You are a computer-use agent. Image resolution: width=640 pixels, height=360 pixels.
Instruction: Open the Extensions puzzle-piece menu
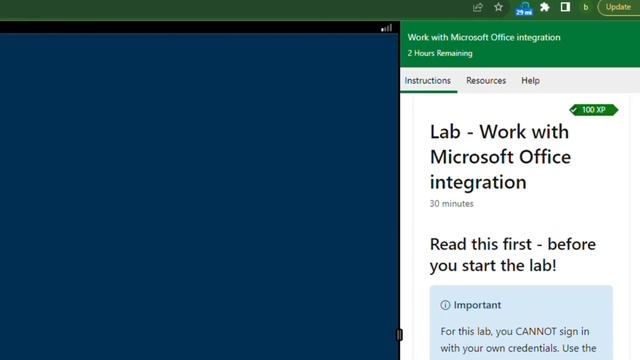click(x=544, y=7)
